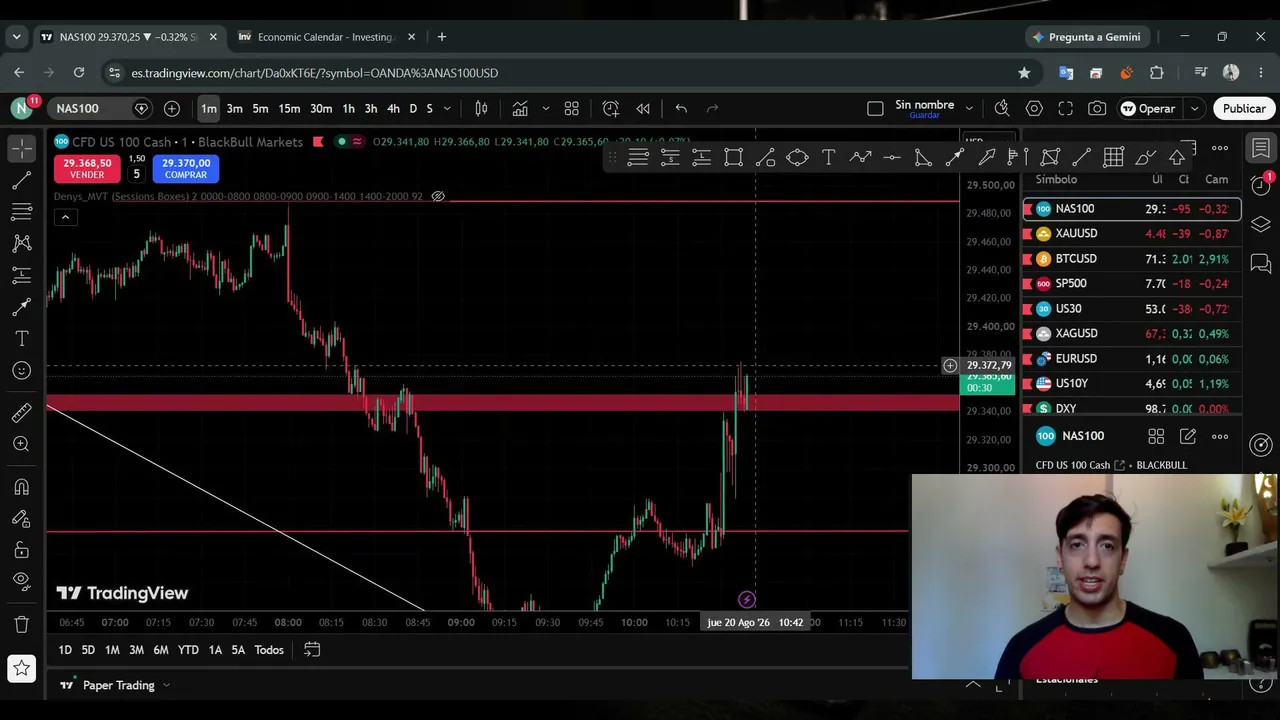Enter fullscreen chart mode
This screenshot has height=720, width=1280.
(1066, 108)
